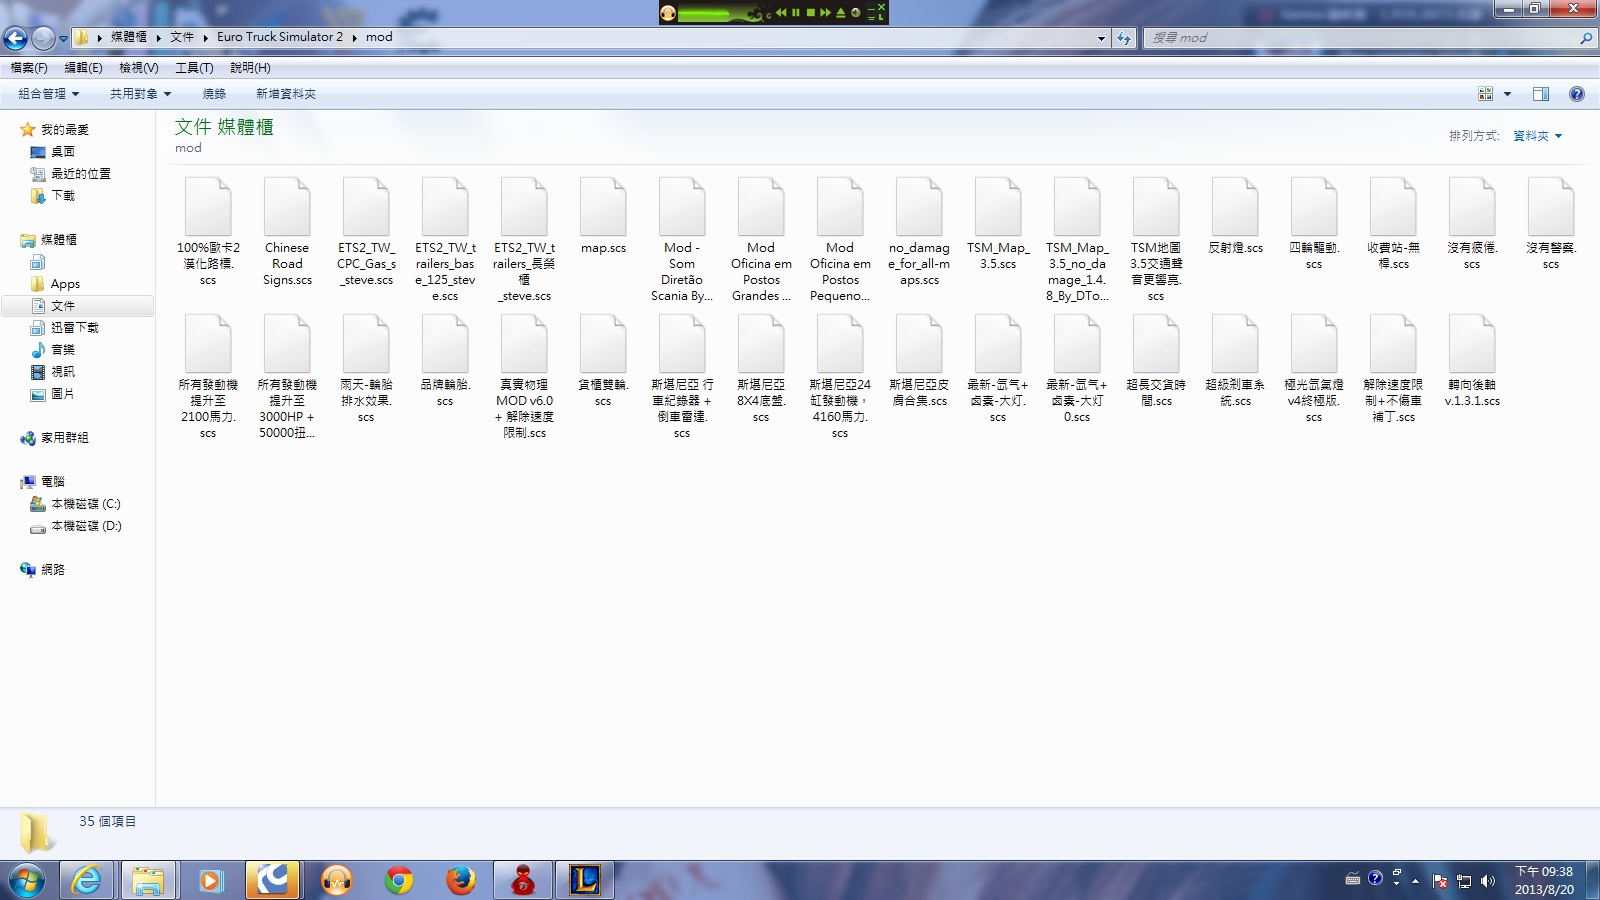Image resolution: width=1600 pixels, height=900 pixels.
Task: Open the sort-by 資料夾 dropdown
Action: pyautogui.click(x=1537, y=136)
